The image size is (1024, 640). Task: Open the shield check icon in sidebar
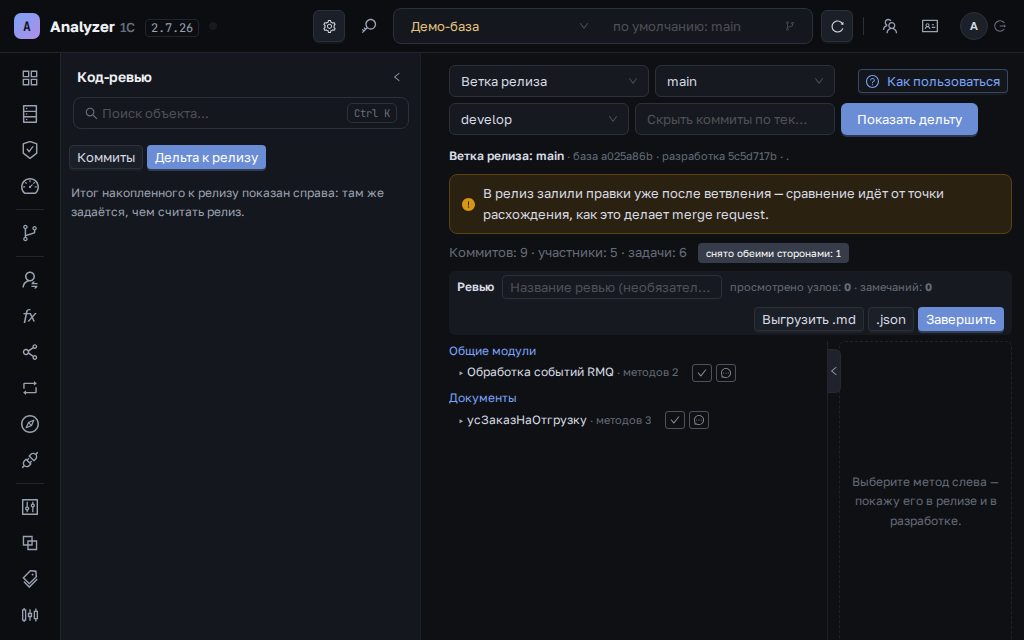[x=30, y=150]
